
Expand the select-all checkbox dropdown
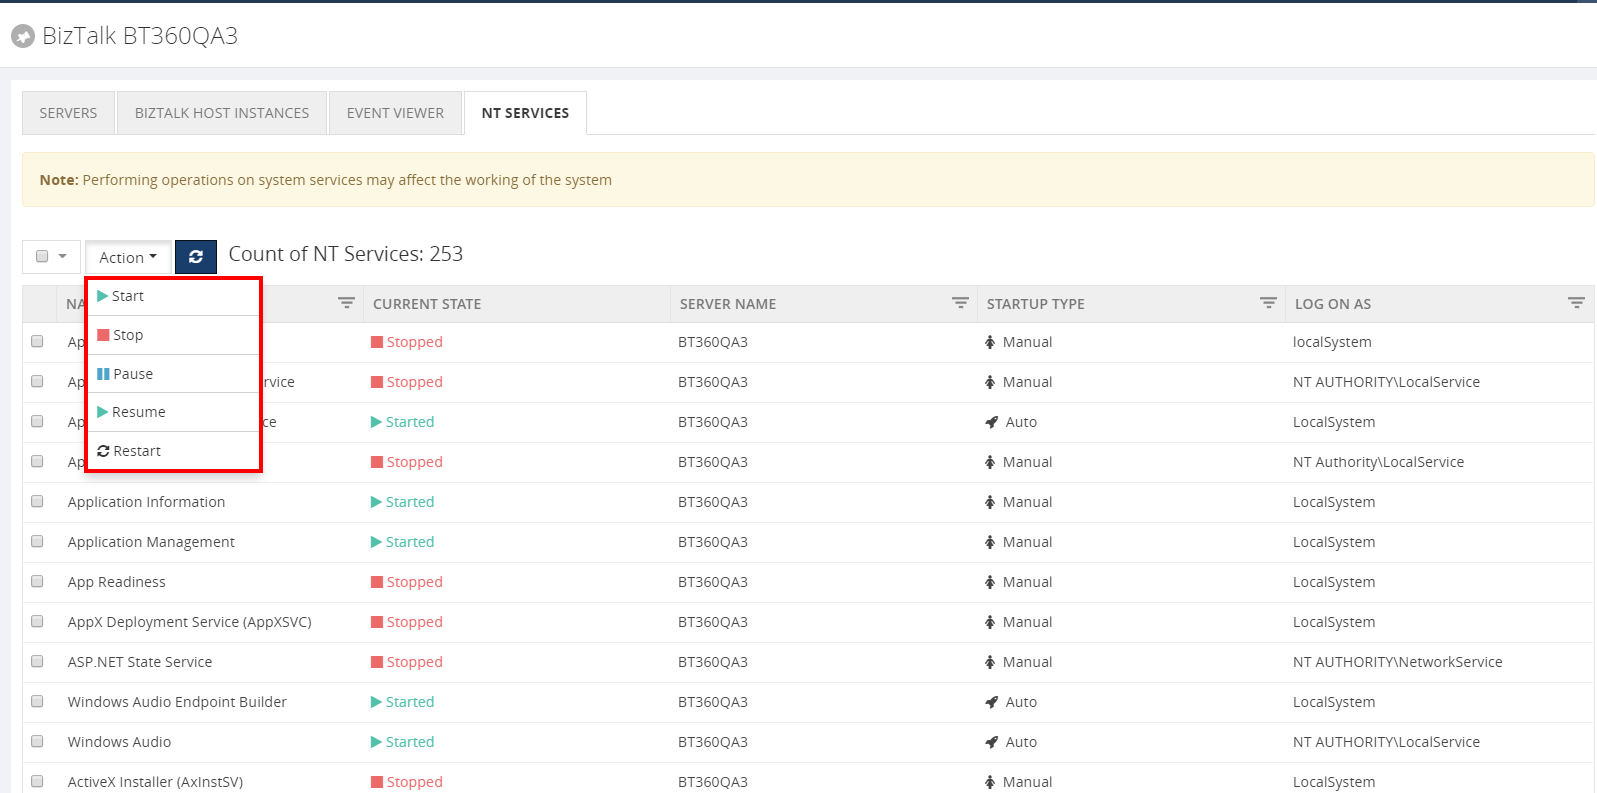(x=62, y=257)
